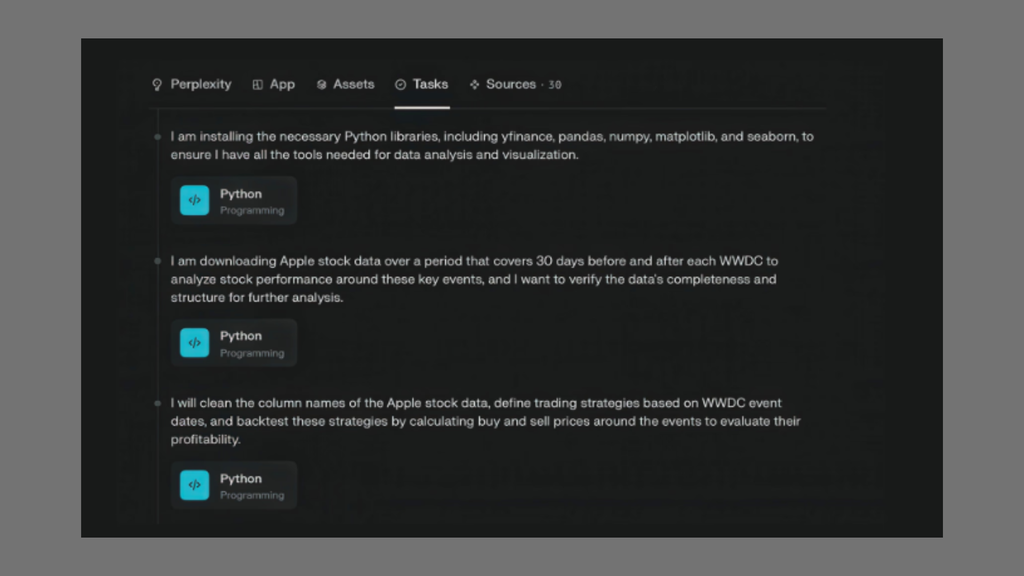Open the Perplexity tab
Image resolution: width=1024 pixels, height=576 pixels.
(191, 84)
